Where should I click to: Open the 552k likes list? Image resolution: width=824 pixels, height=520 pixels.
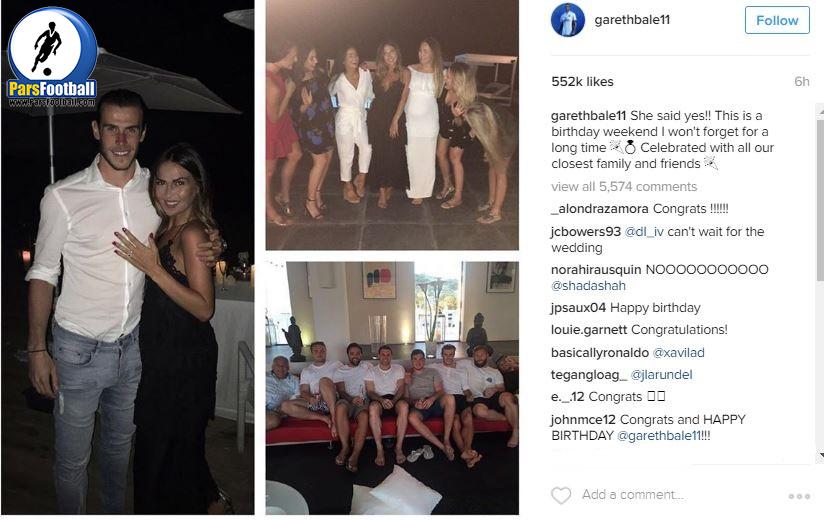point(582,81)
